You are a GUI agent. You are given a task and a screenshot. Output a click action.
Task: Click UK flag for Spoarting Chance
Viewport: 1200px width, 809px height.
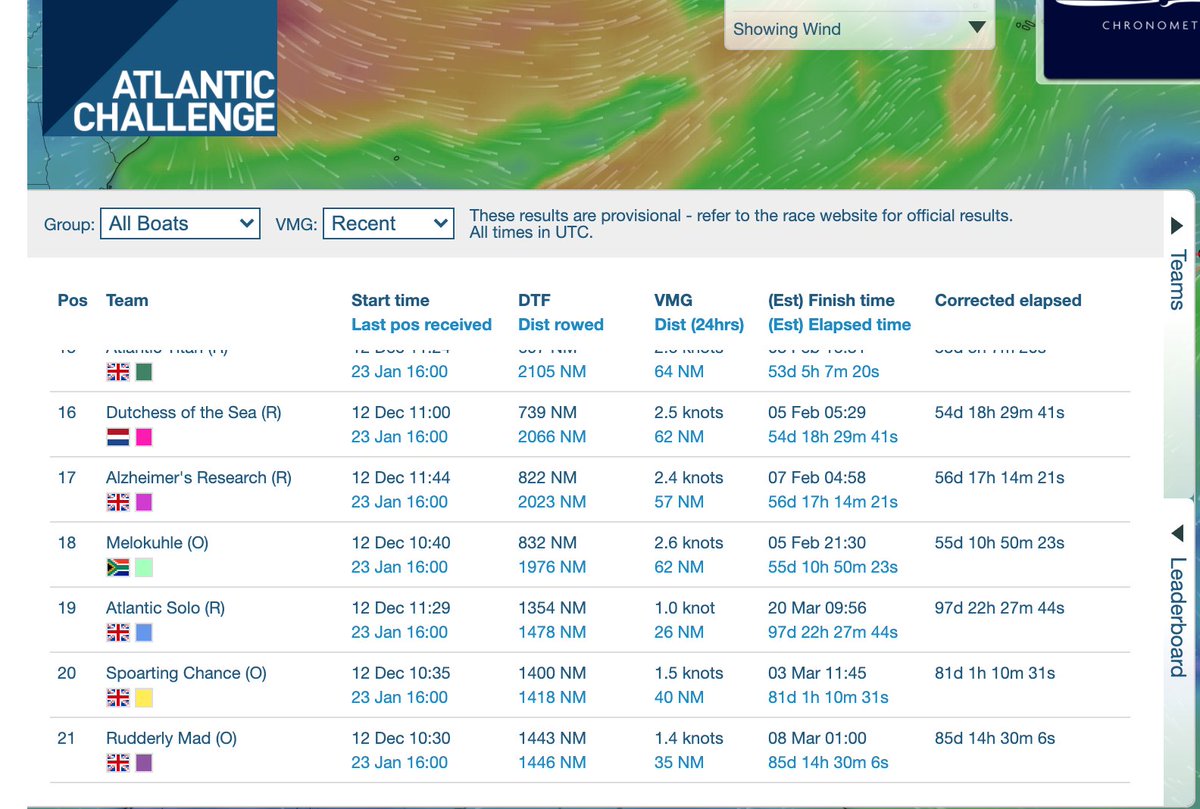(x=118, y=697)
